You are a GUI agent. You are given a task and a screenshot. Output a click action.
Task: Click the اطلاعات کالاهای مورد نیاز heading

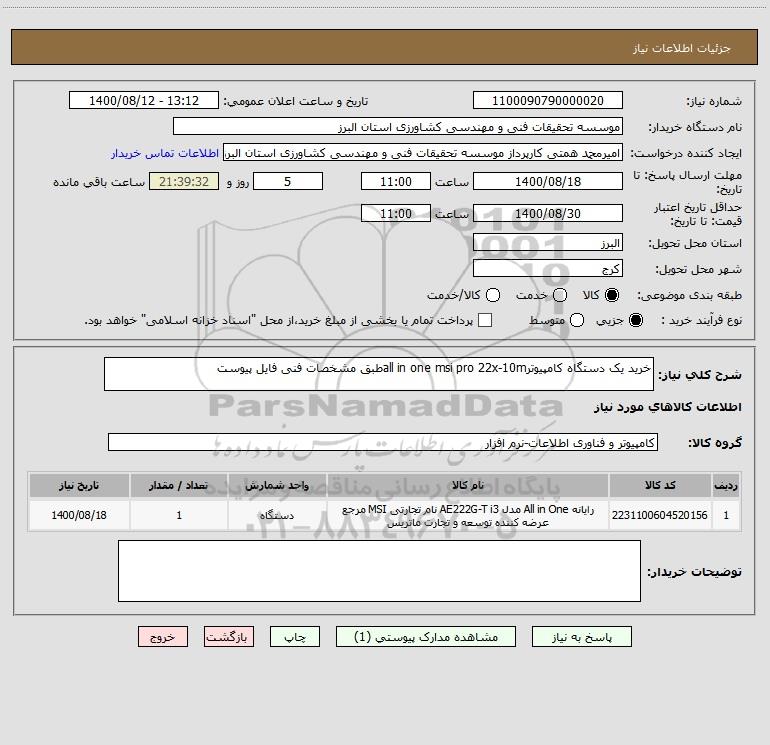(667, 407)
